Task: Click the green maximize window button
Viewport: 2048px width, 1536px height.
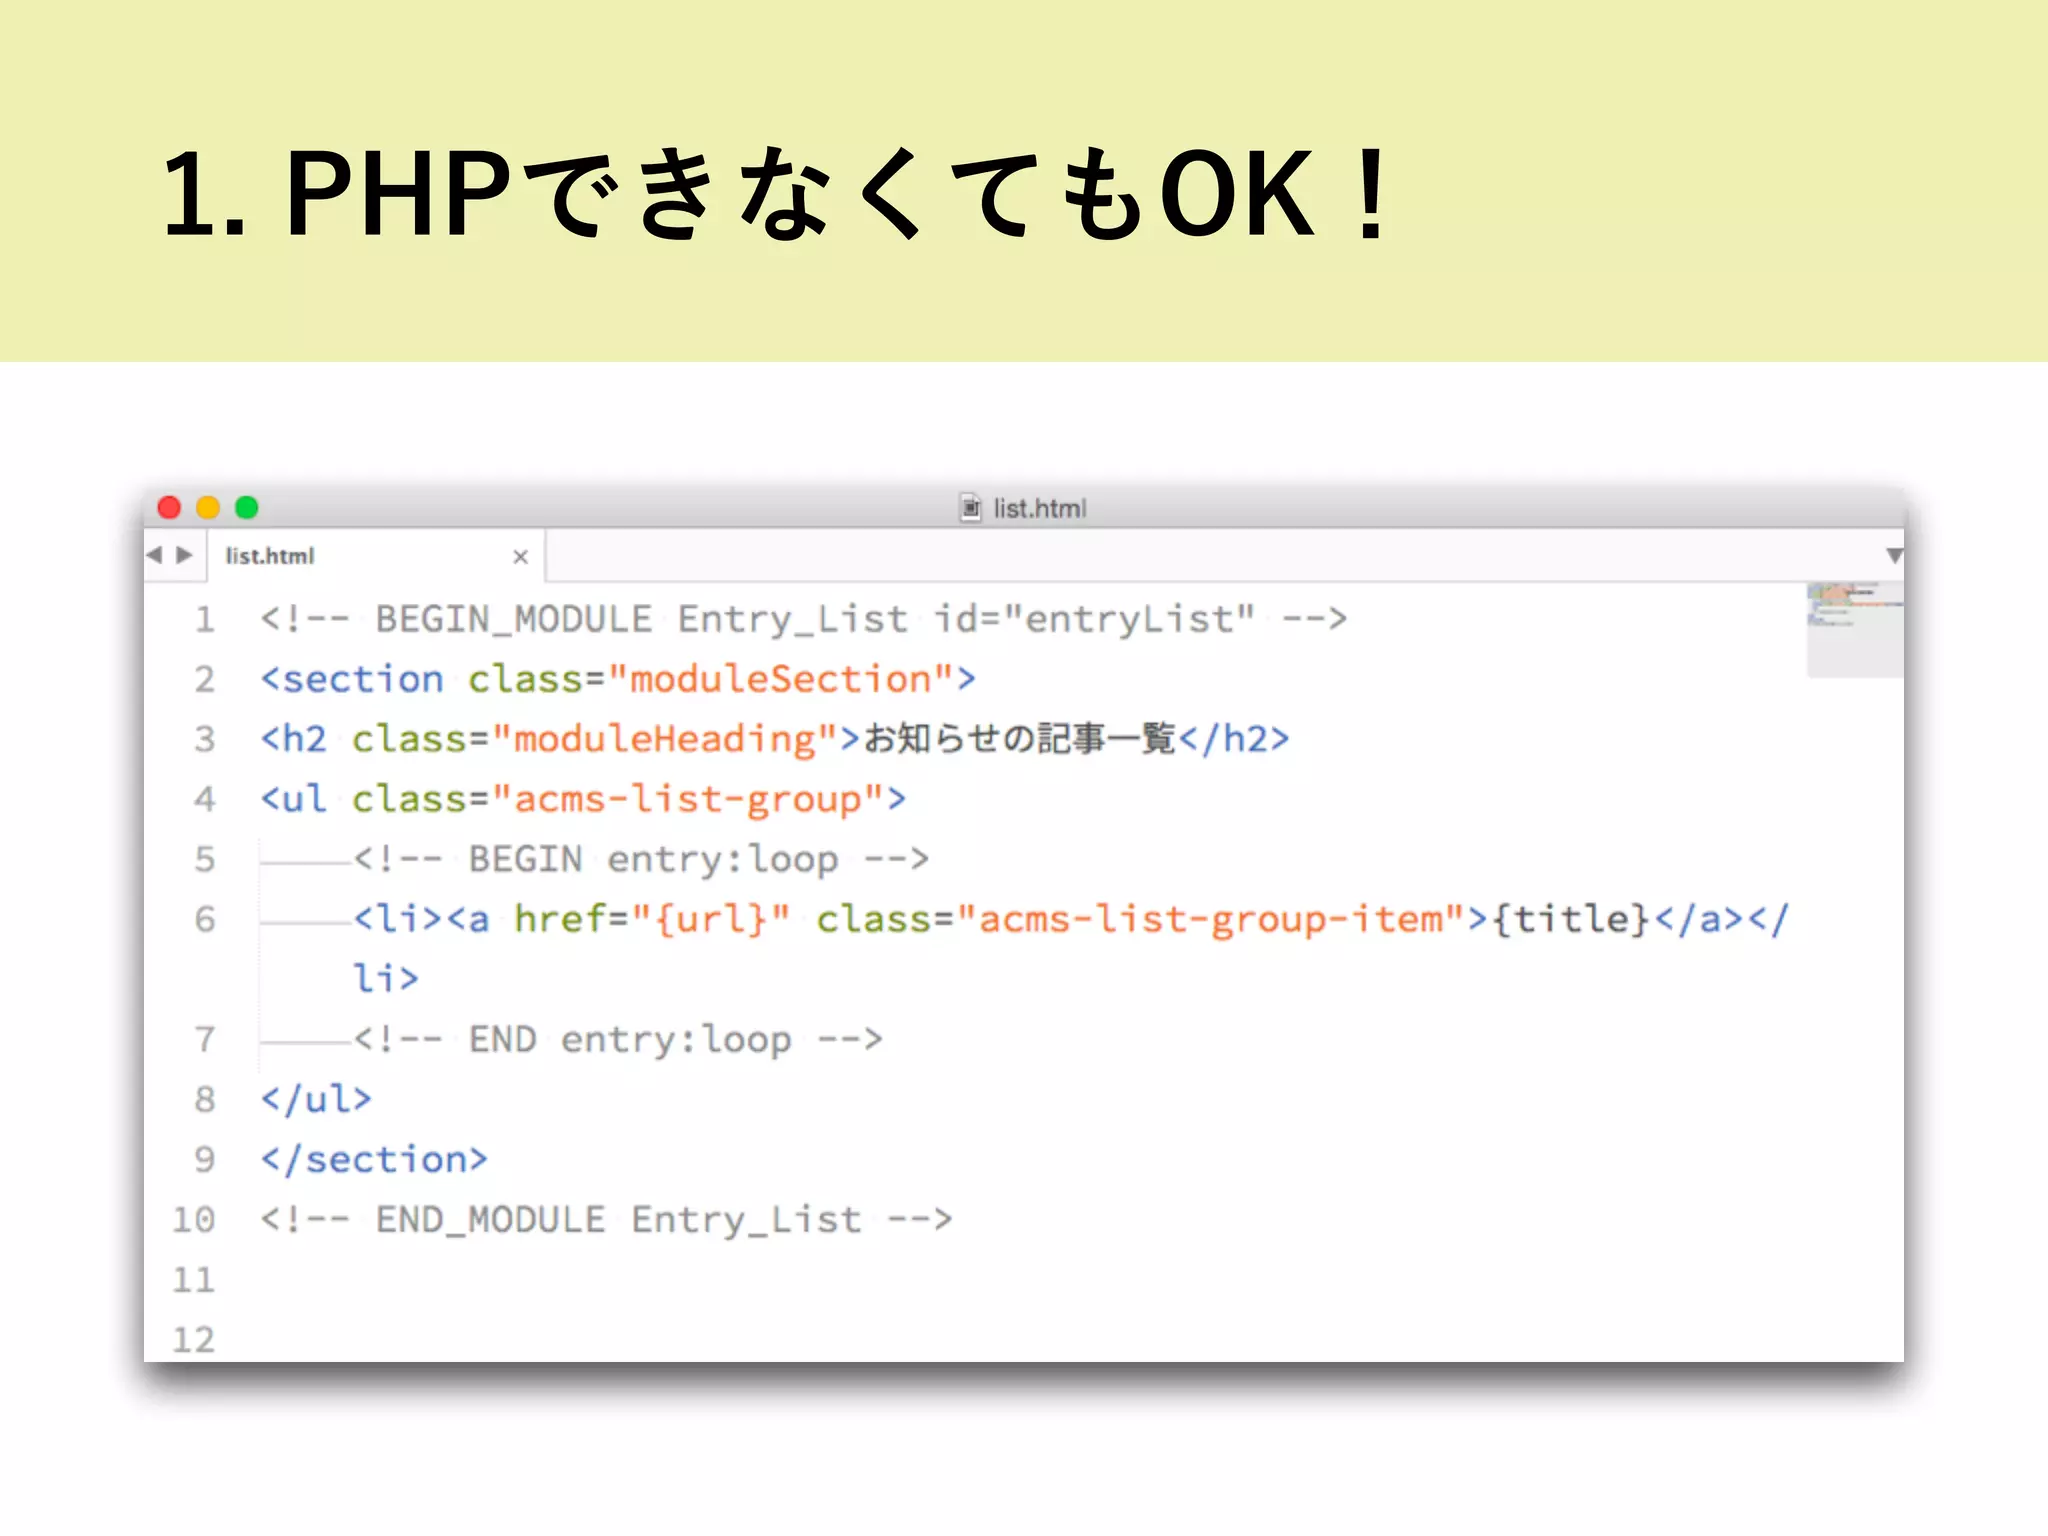Action: (247, 508)
